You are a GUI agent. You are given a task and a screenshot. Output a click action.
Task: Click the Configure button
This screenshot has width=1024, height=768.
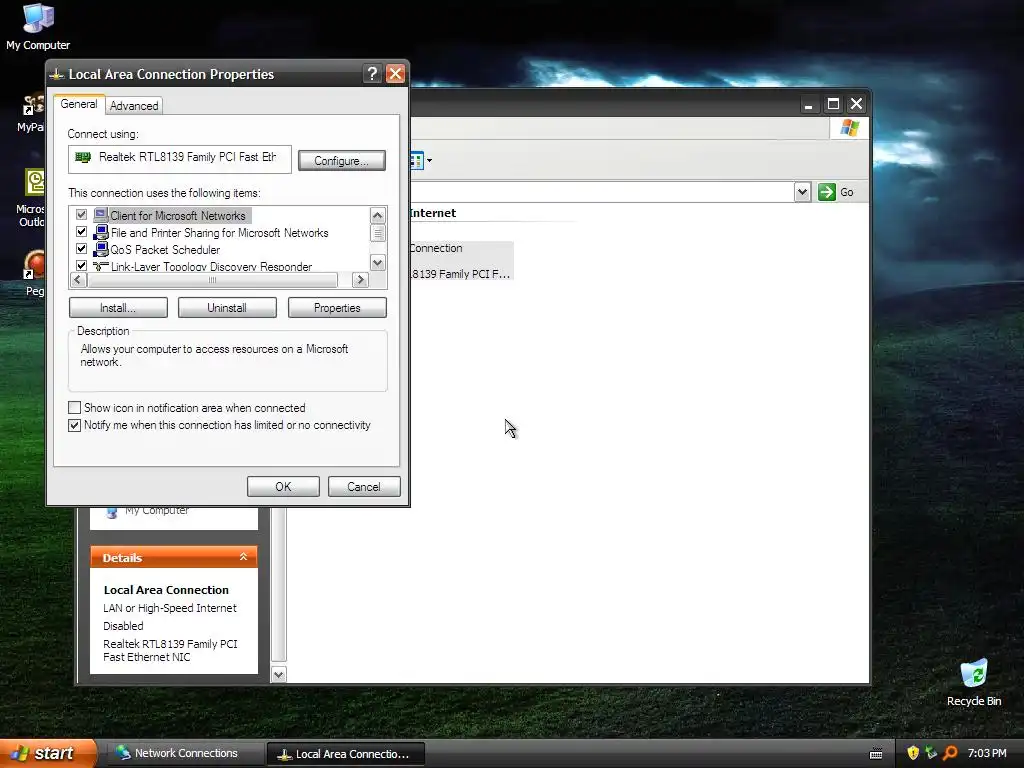coord(342,161)
